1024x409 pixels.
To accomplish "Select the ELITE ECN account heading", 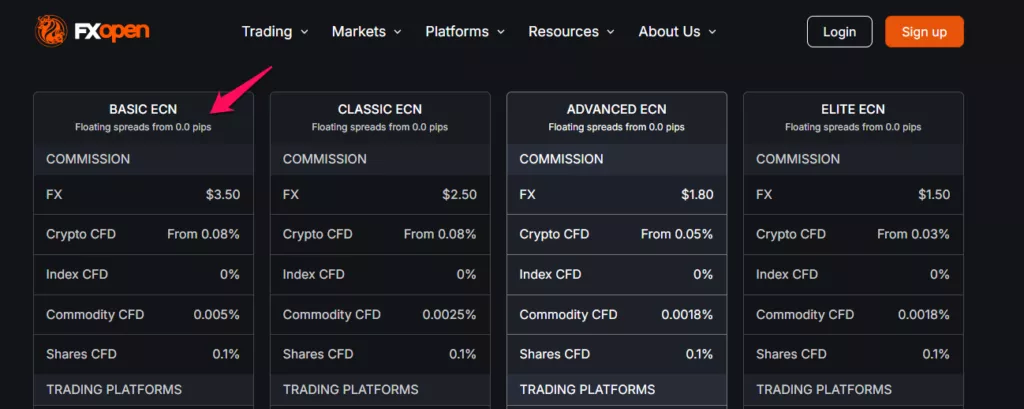I will pos(853,110).
